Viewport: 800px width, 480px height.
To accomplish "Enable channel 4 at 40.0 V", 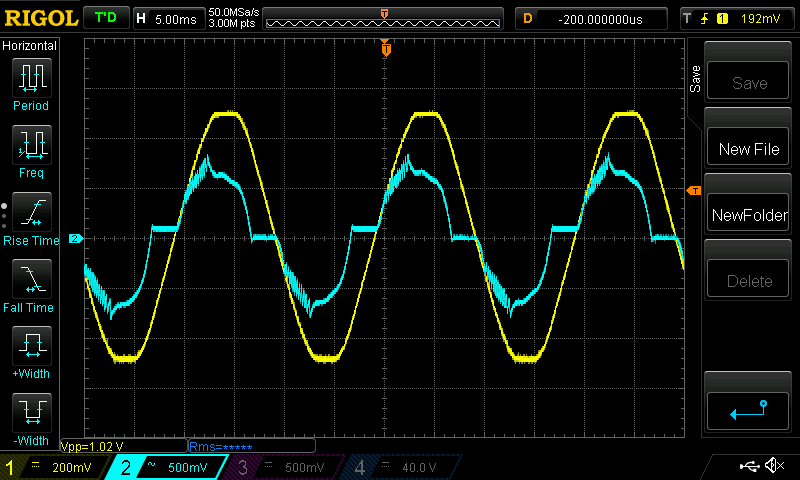I will [401, 467].
